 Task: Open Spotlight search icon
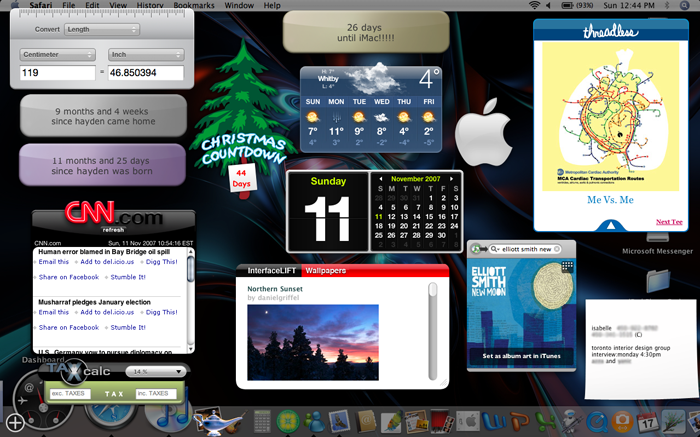tap(684, 5)
